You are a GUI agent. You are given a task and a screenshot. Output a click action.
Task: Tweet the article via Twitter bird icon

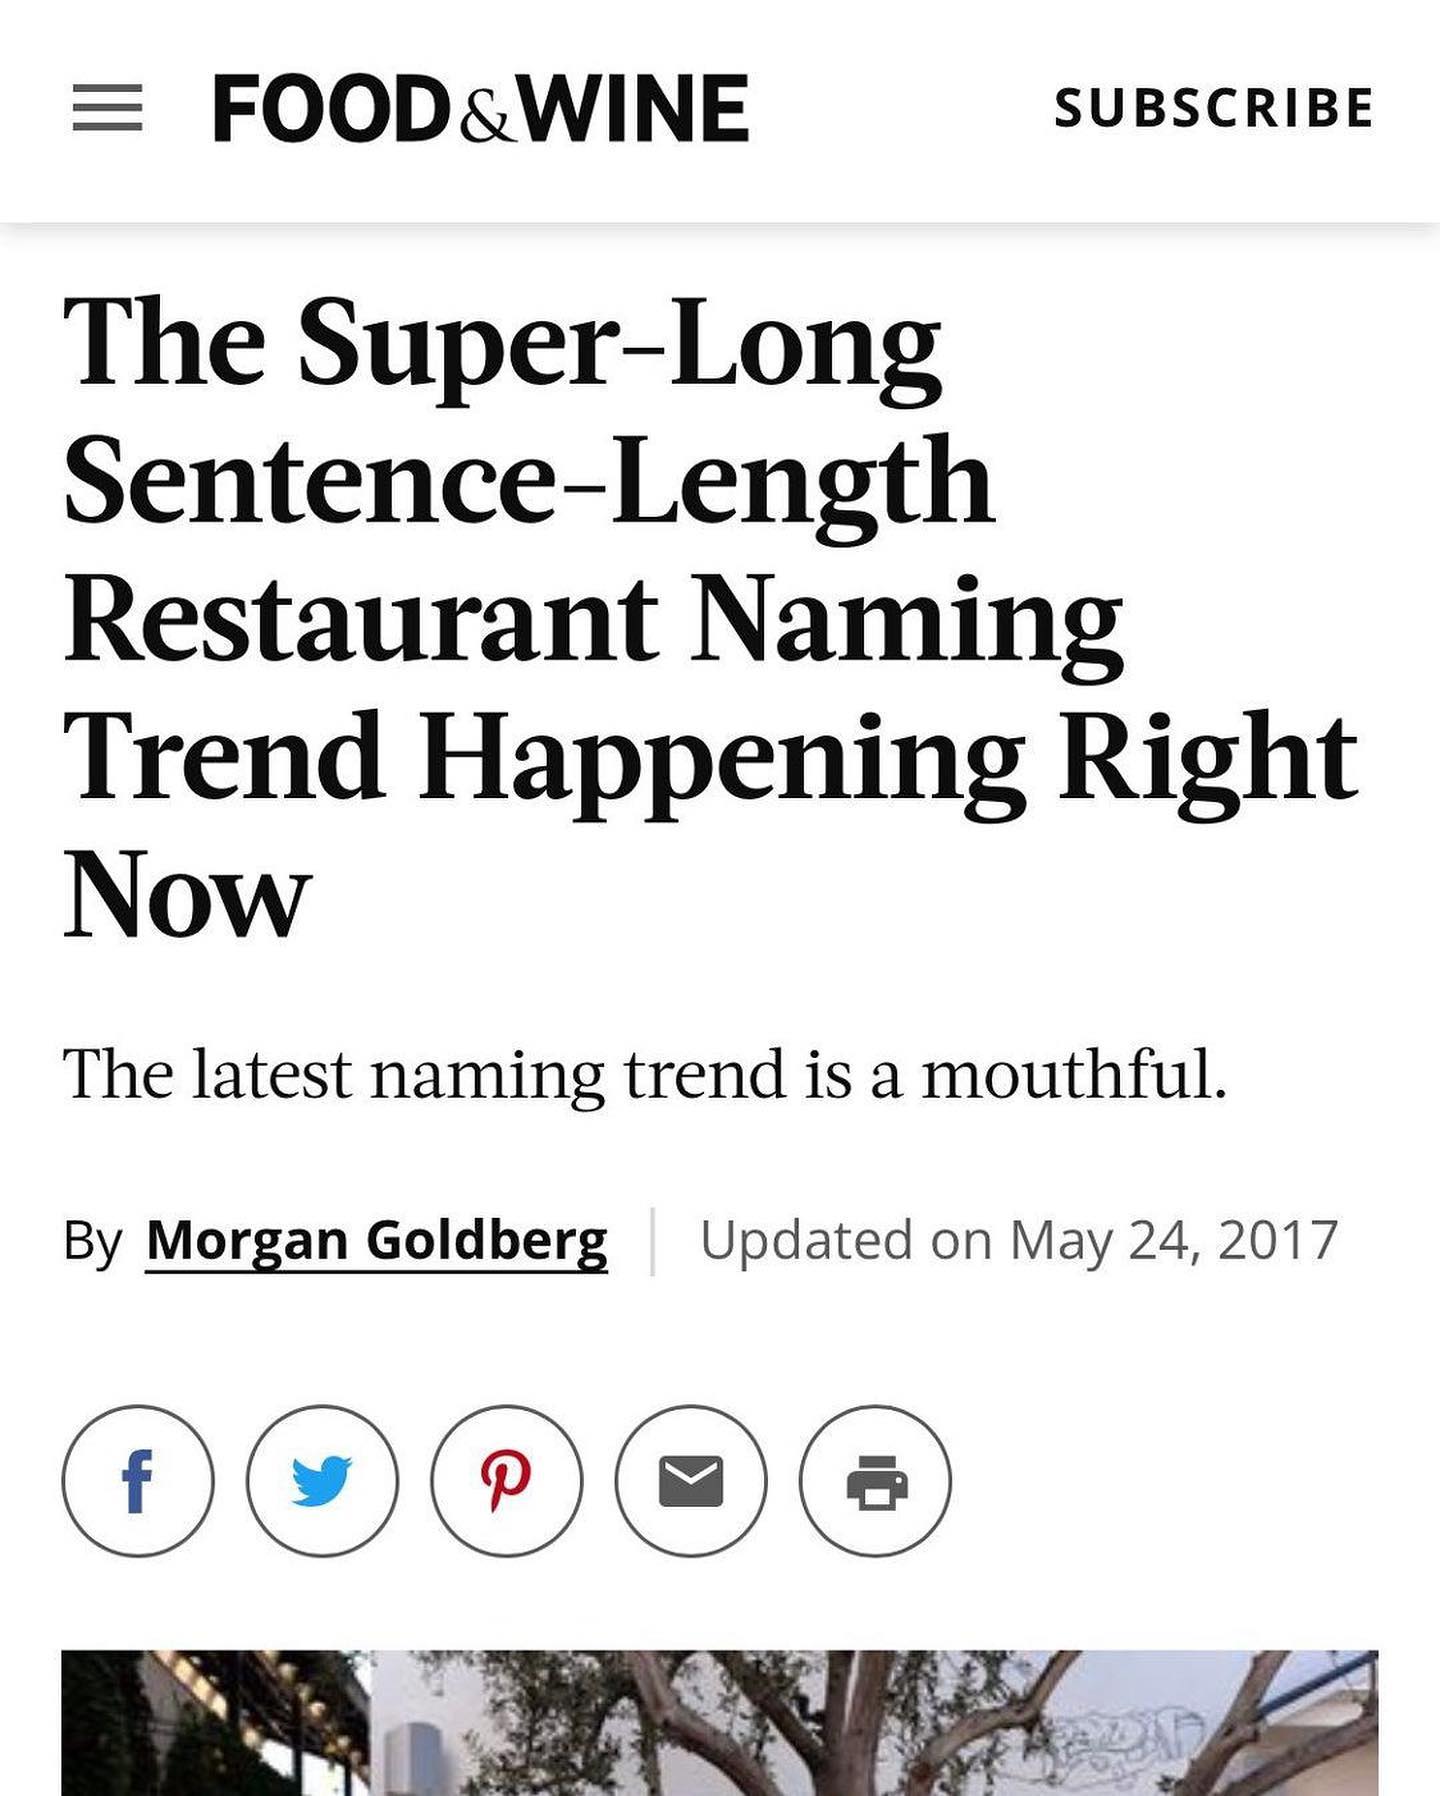tap(322, 1480)
